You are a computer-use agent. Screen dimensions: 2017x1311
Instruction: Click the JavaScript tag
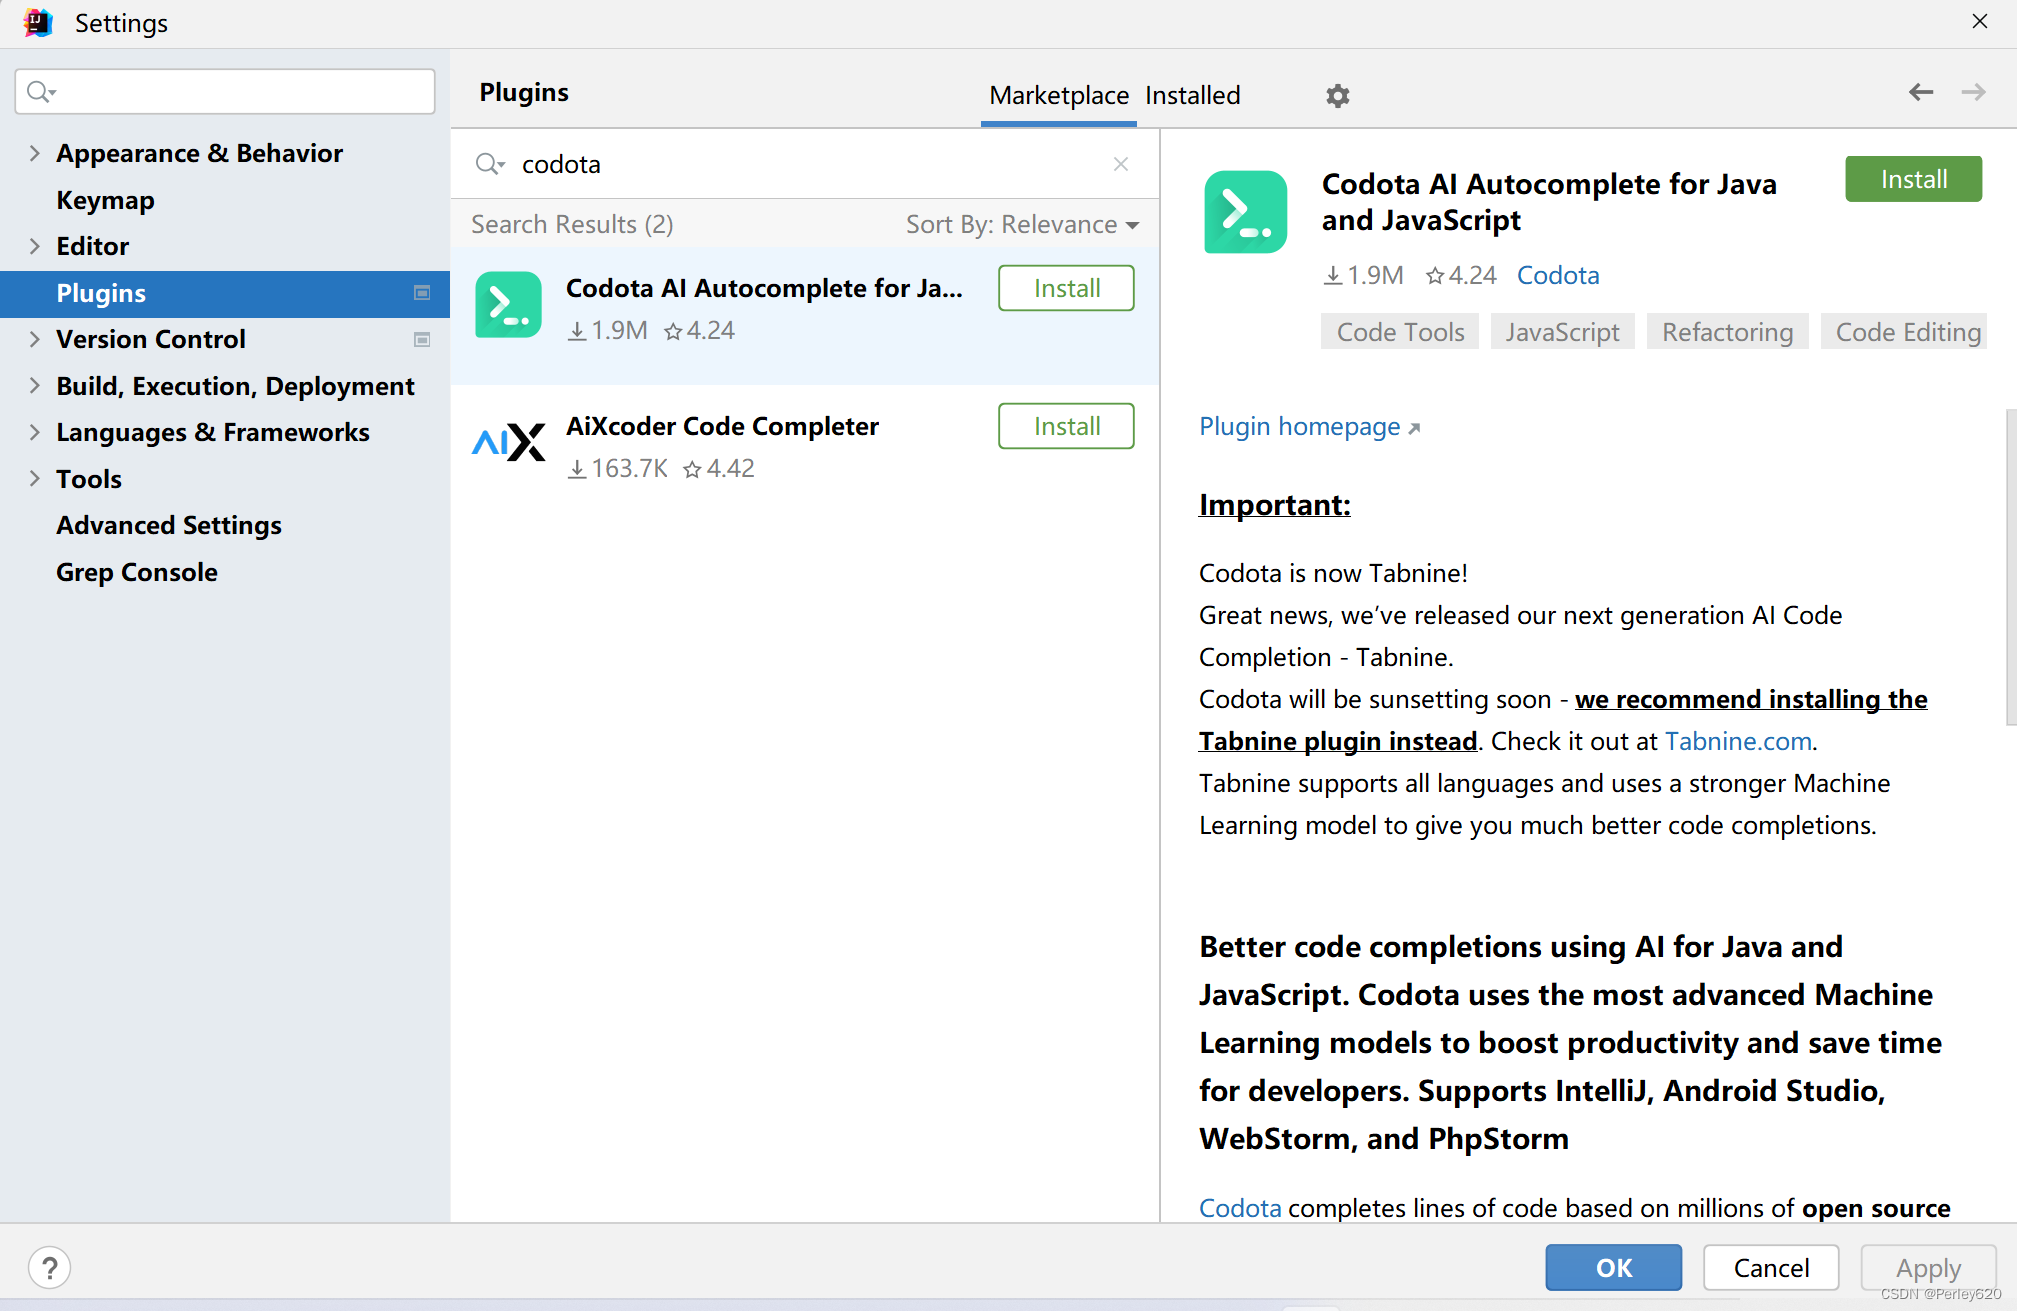pos(1562,332)
